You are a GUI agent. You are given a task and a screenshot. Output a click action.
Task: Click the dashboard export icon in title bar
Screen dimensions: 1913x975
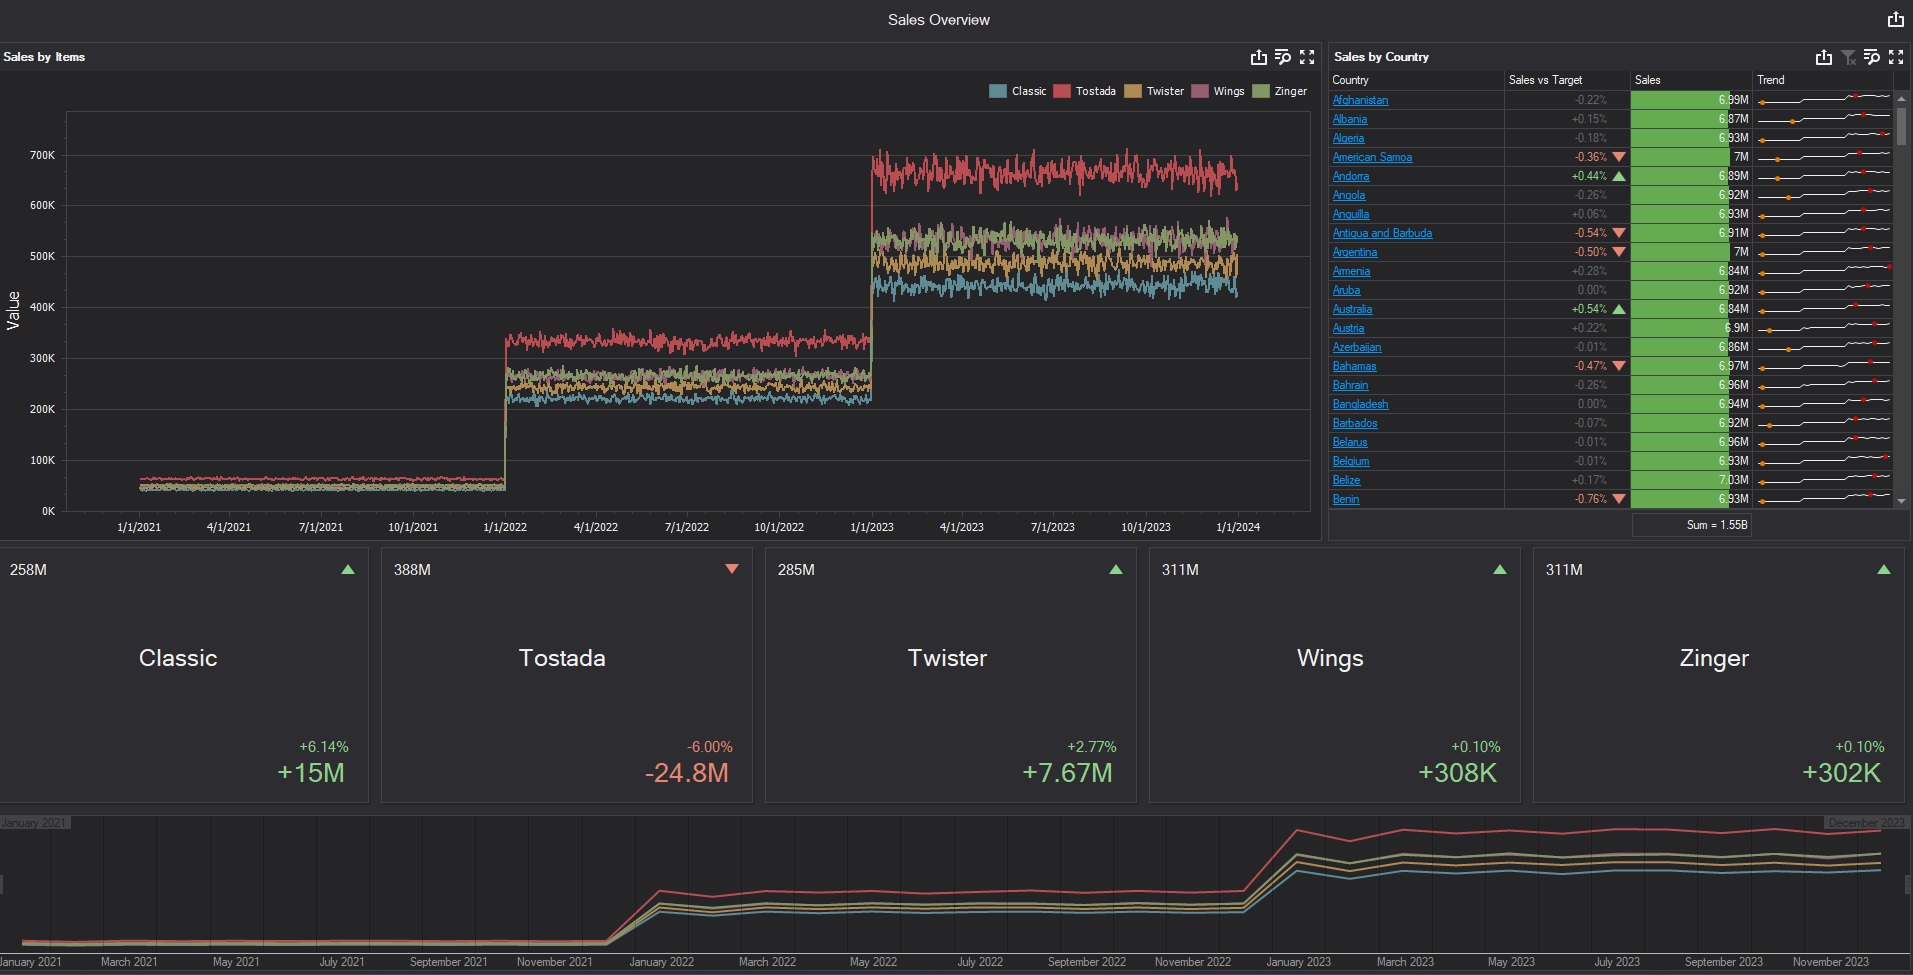1895,19
